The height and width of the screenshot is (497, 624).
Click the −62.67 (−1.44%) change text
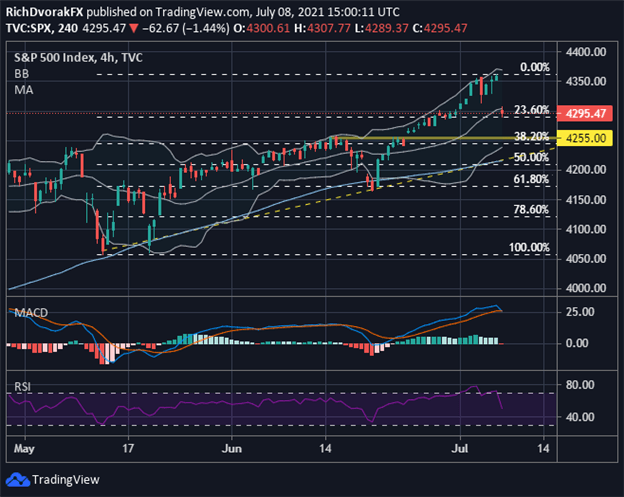click(x=185, y=28)
